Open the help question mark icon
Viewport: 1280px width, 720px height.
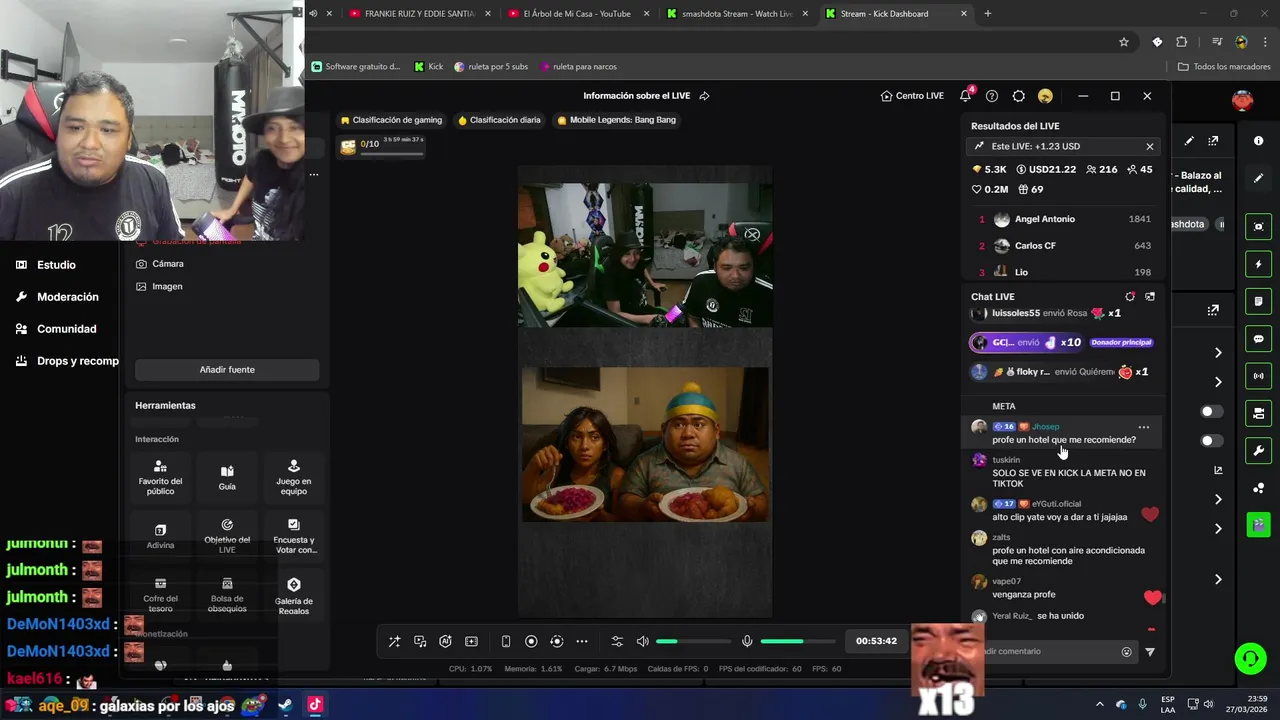pyautogui.click(x=992, y=96)
